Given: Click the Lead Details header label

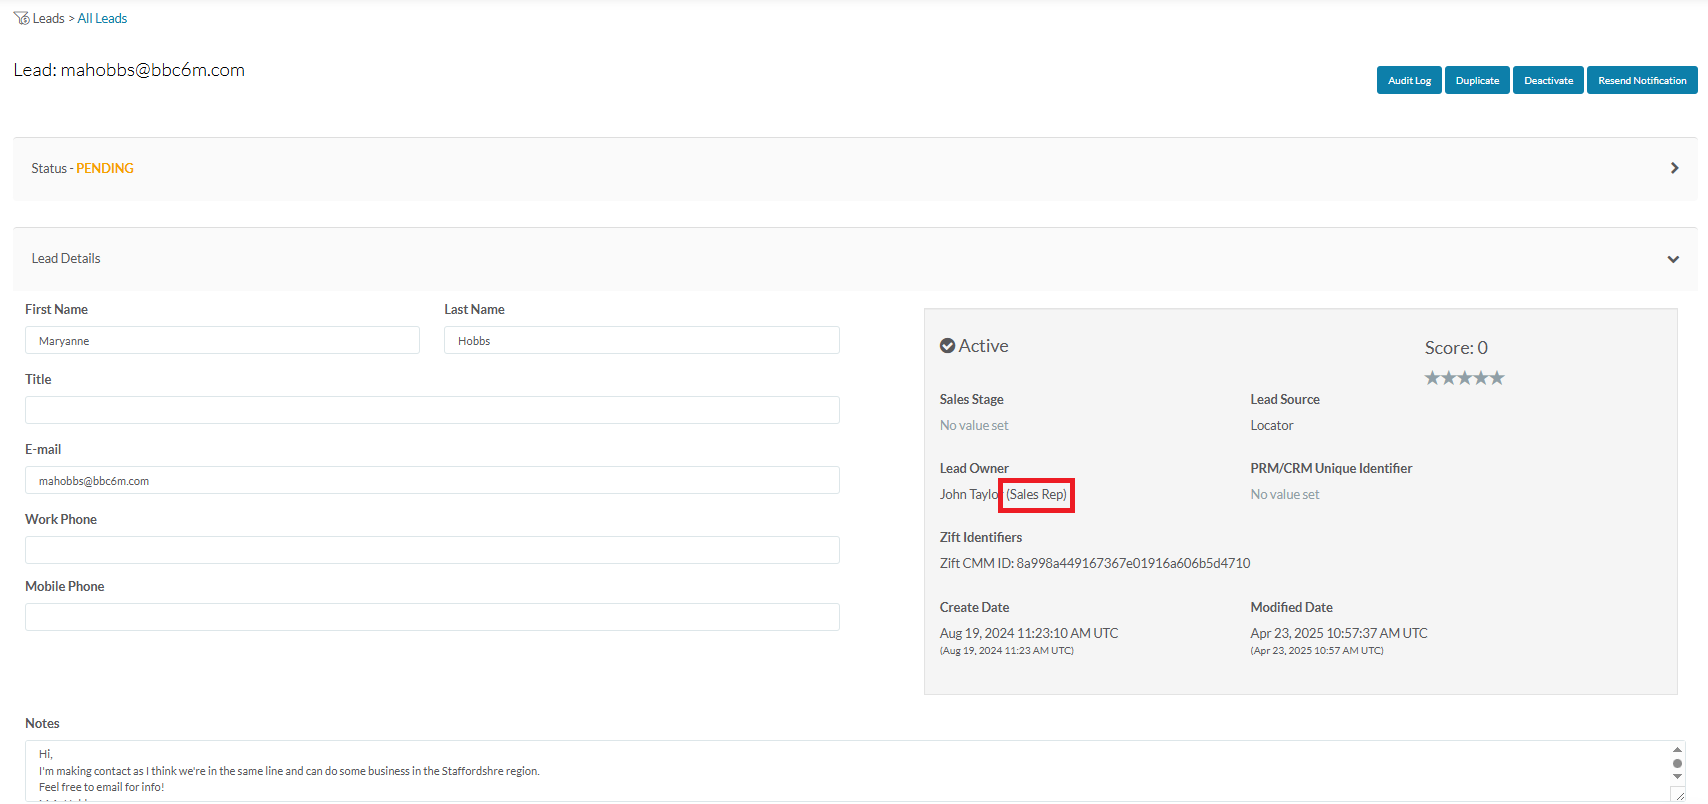Looking at the screenshot, I should 66,258.
